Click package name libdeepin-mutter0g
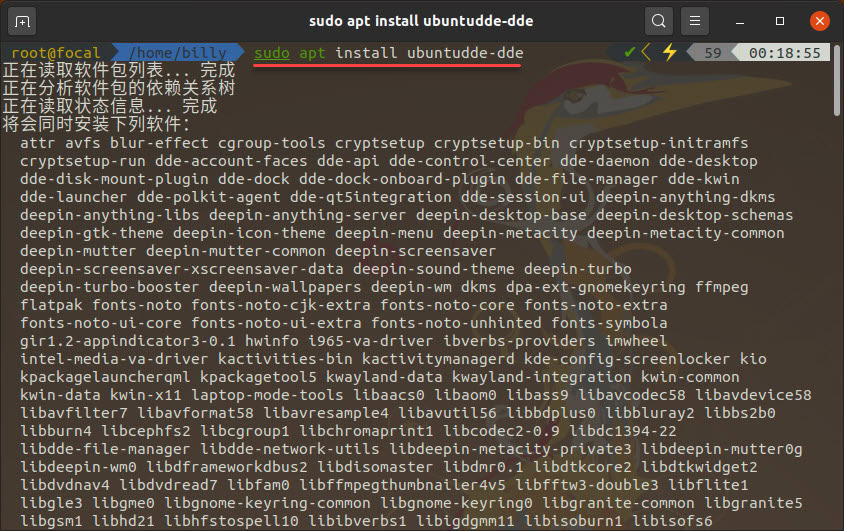 722,449
